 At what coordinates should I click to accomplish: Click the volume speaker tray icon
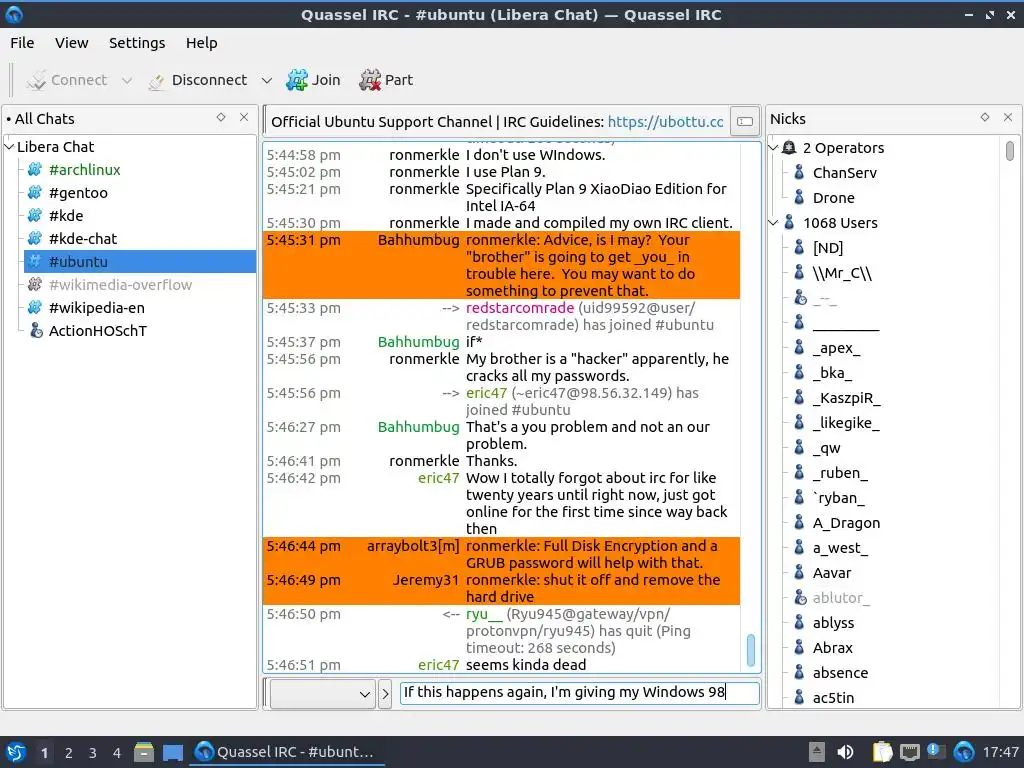[845, 752]
